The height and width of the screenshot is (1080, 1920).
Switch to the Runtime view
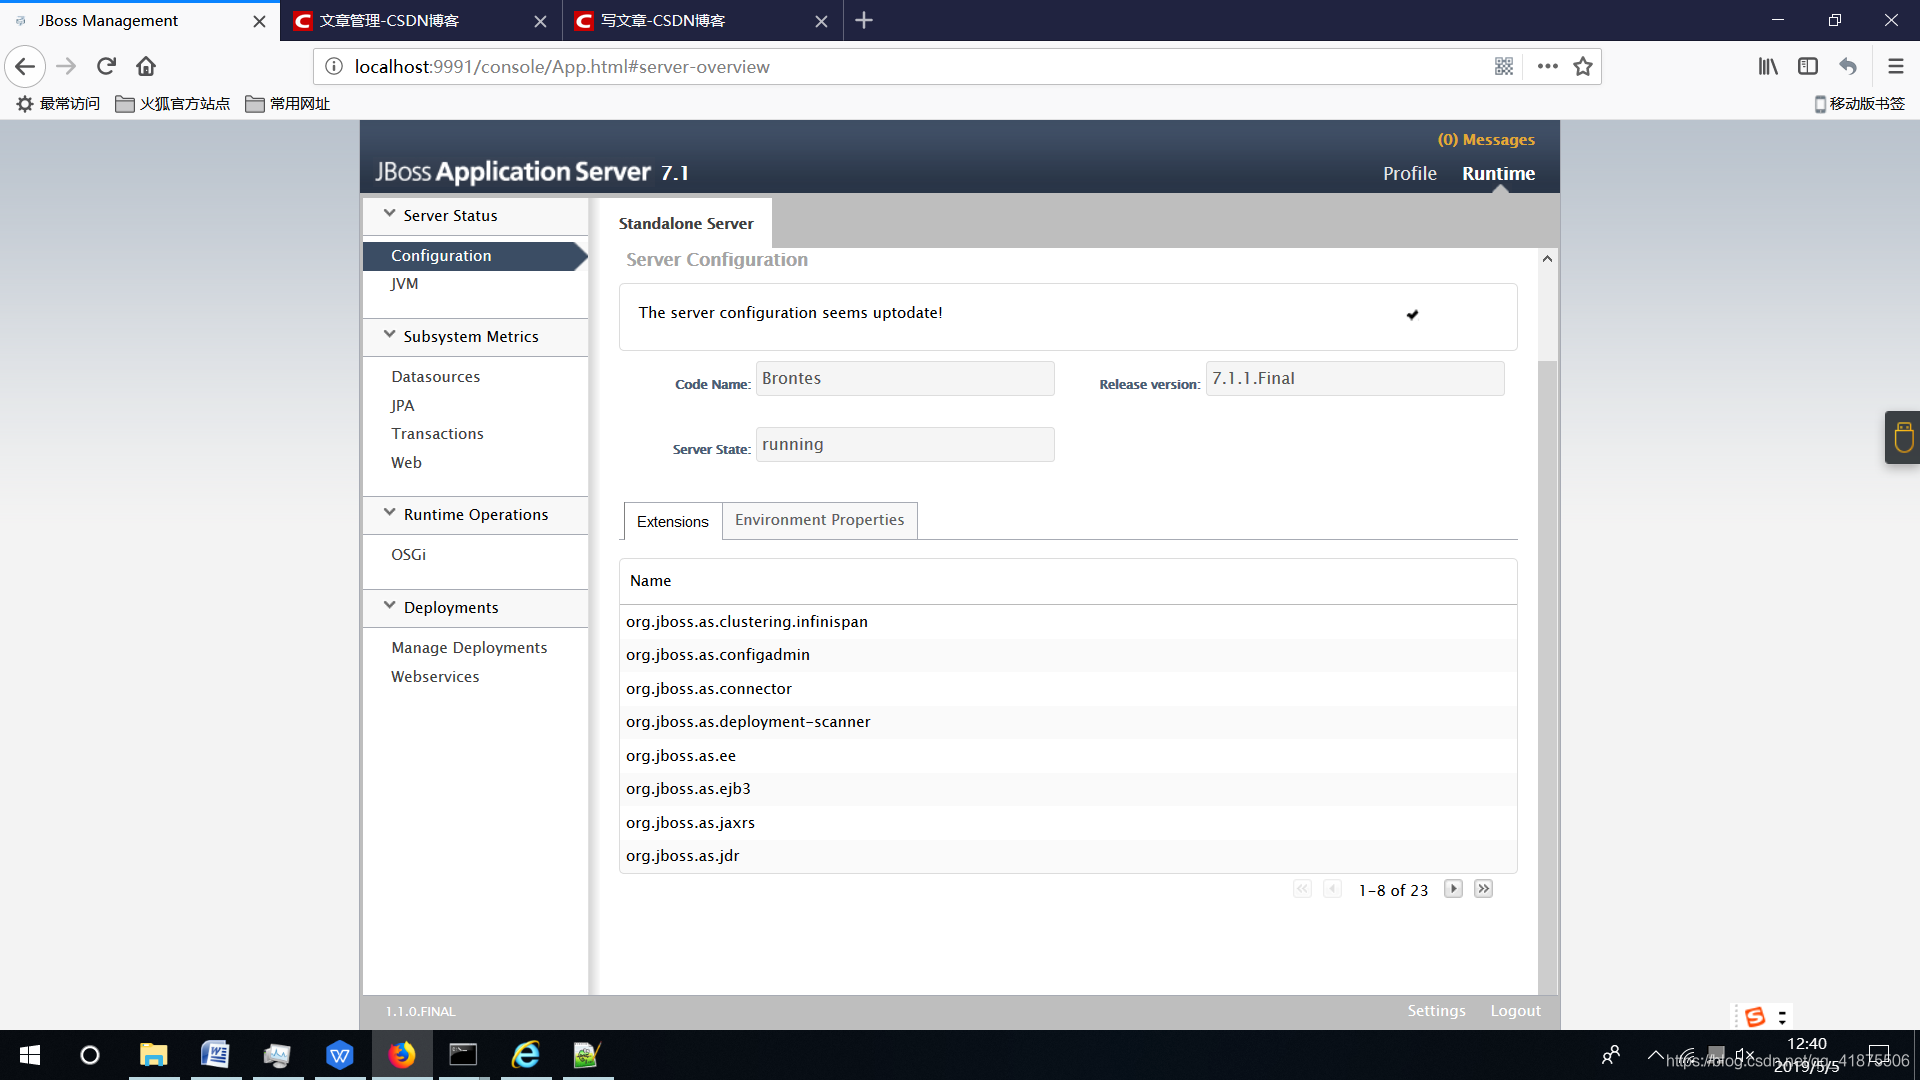[x=1498, y=173]
